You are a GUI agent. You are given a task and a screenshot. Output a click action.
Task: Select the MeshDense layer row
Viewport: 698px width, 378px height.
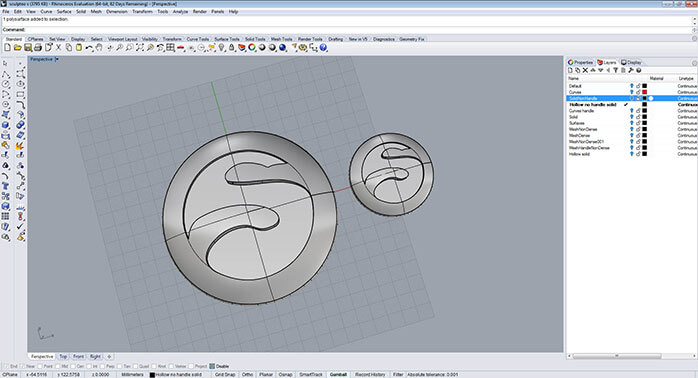tap(632, 135)
